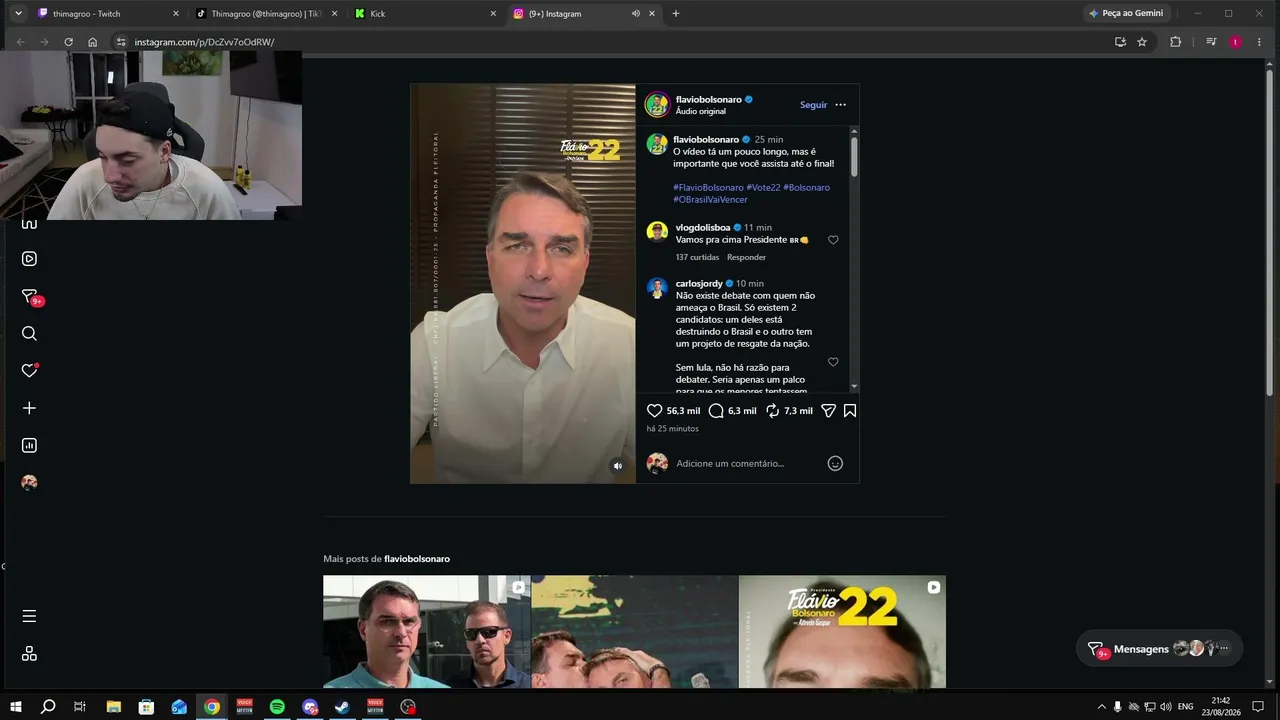The height and width of the screenshot is (720, 1280).
Task: View site information icon in address bar
Action: [x=121, y=42]
